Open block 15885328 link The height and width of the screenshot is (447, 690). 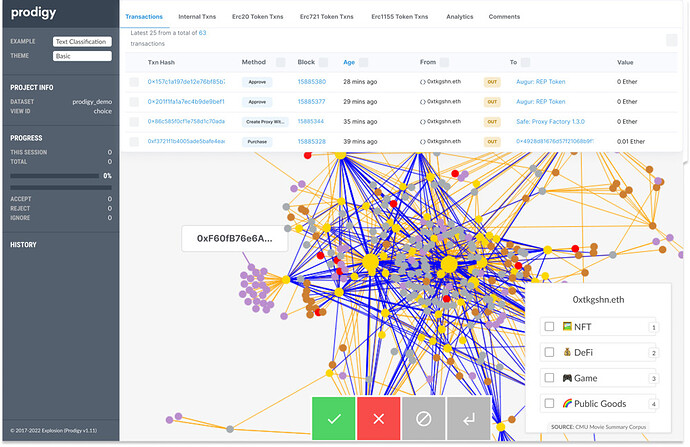[312, 142]
